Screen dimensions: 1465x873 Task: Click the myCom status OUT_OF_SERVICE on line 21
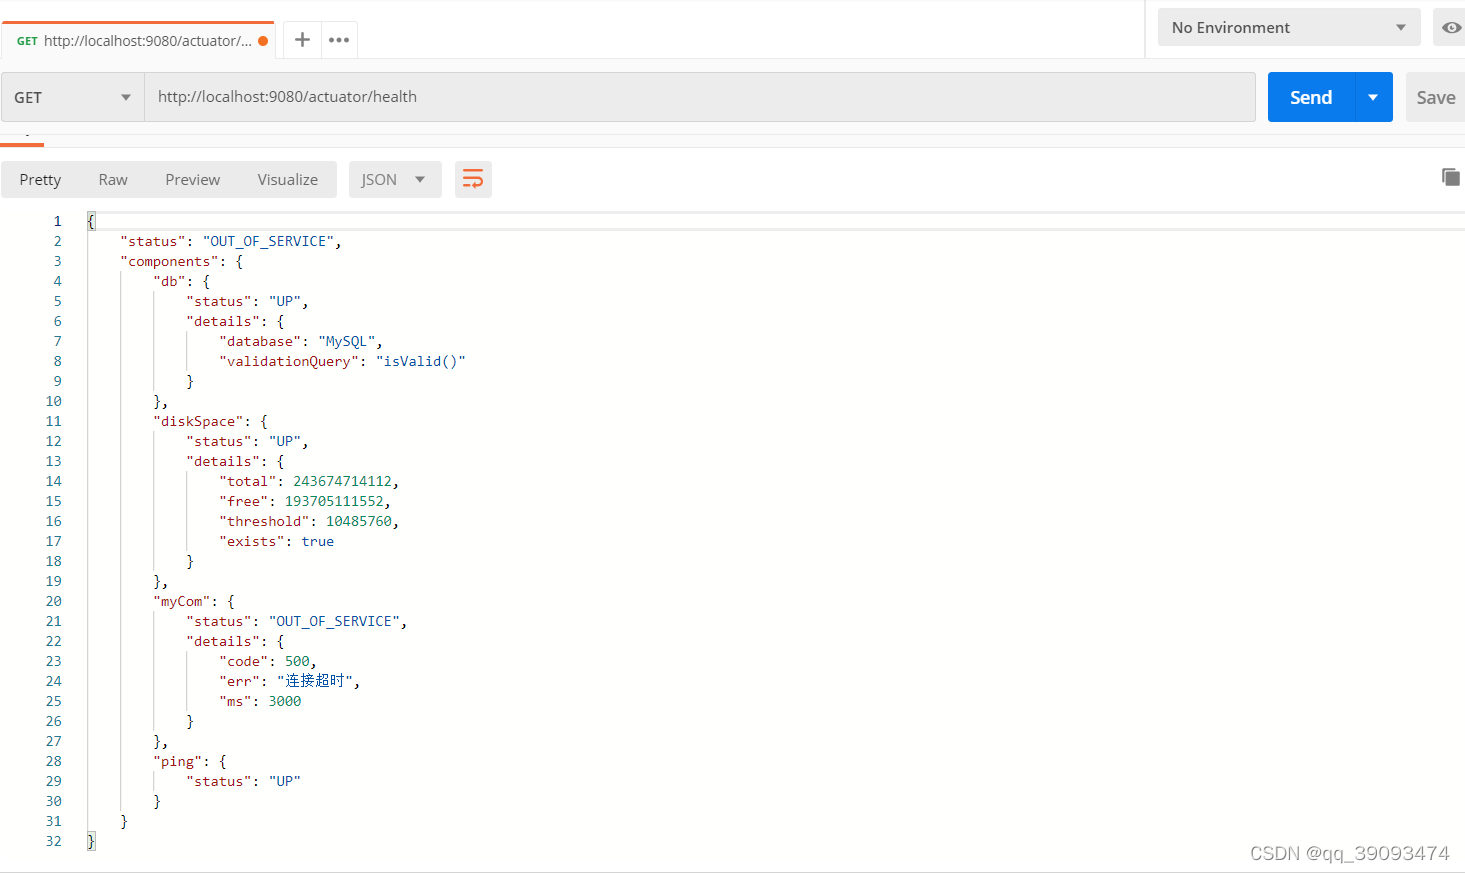pyautogui.click(x=334, y=621)
